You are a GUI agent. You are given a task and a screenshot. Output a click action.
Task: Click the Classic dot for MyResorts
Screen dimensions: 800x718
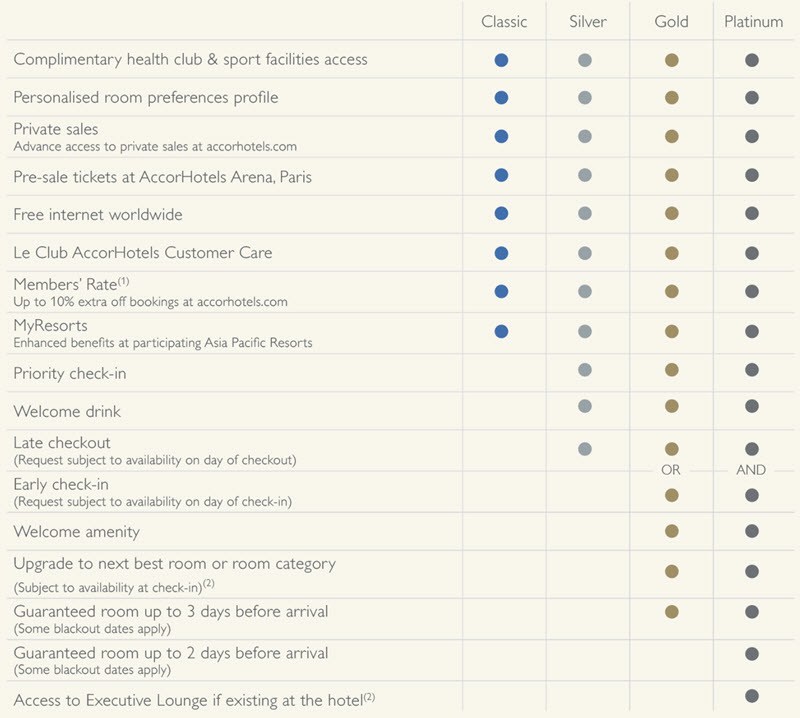click(501, 331)
